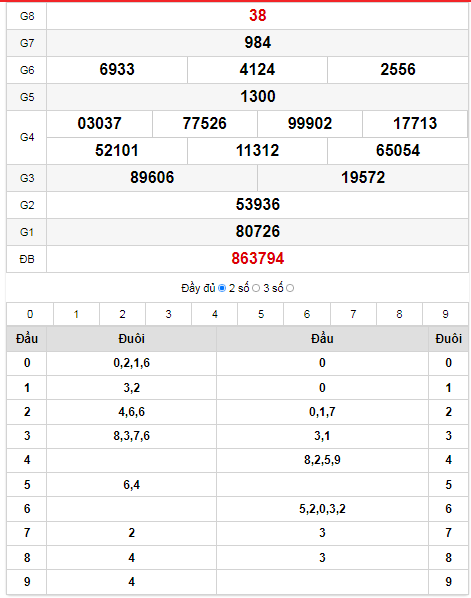This screenshot has width=471, height=598.
Task: Choose digit filter tab 3
Action: point(169,314)
